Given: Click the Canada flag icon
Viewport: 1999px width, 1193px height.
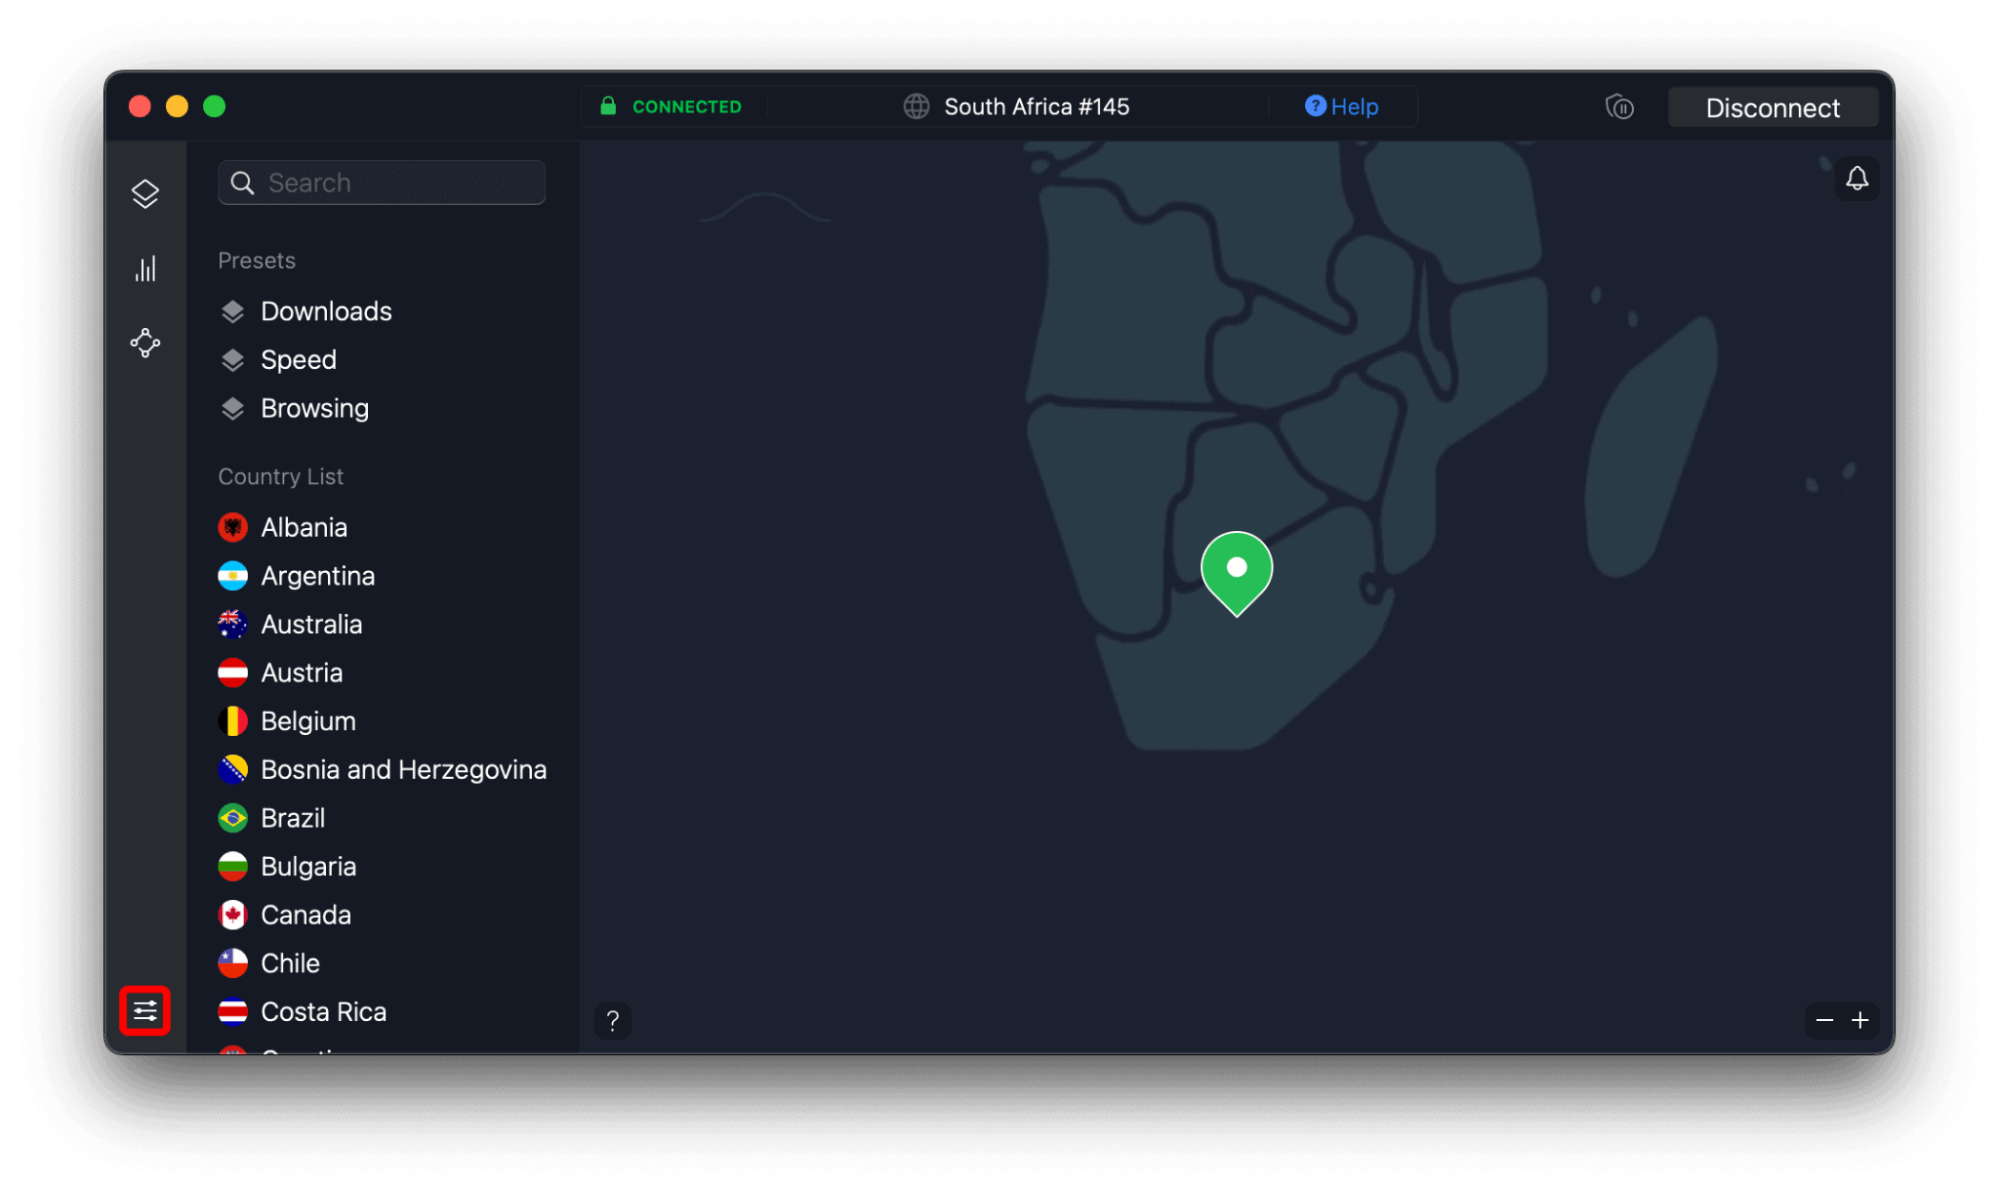Looking at the screenshot, I should (233, 915).
